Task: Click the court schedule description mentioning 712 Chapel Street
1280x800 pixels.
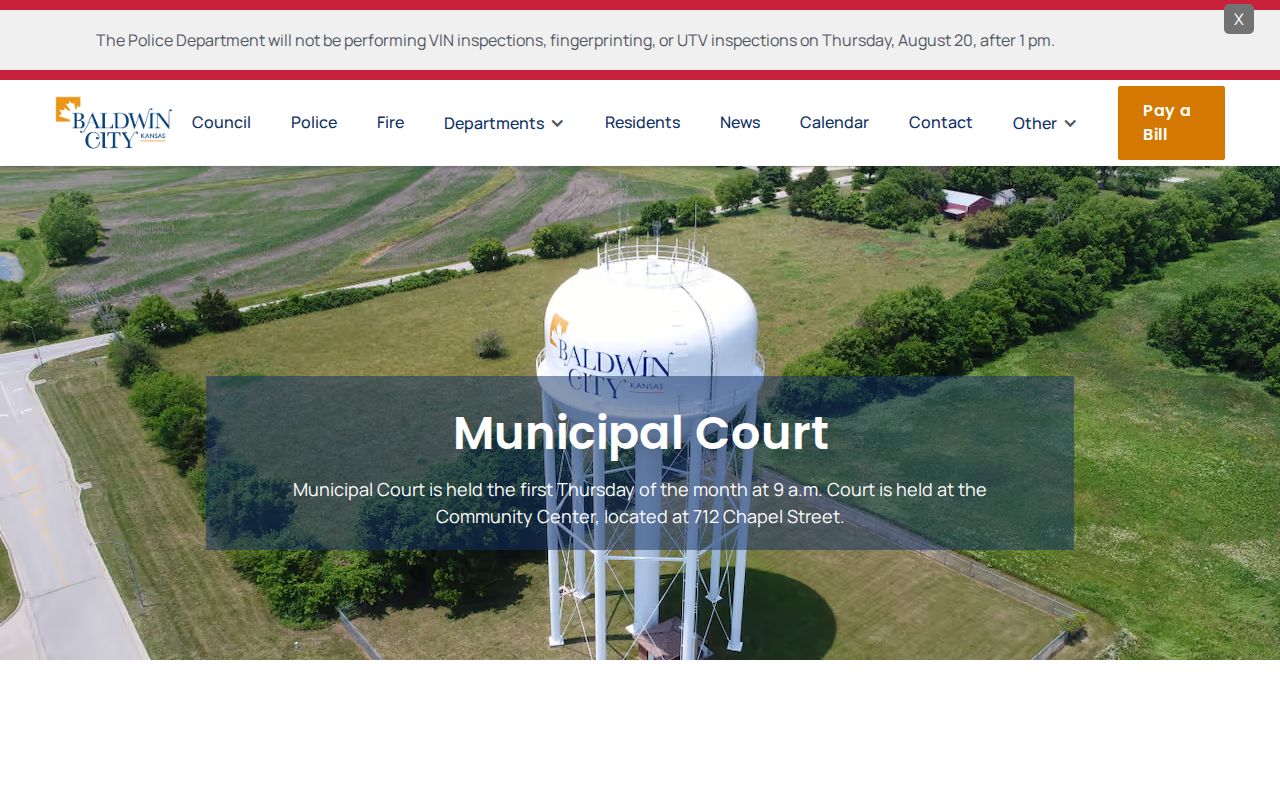Action: tap(640, 503)
